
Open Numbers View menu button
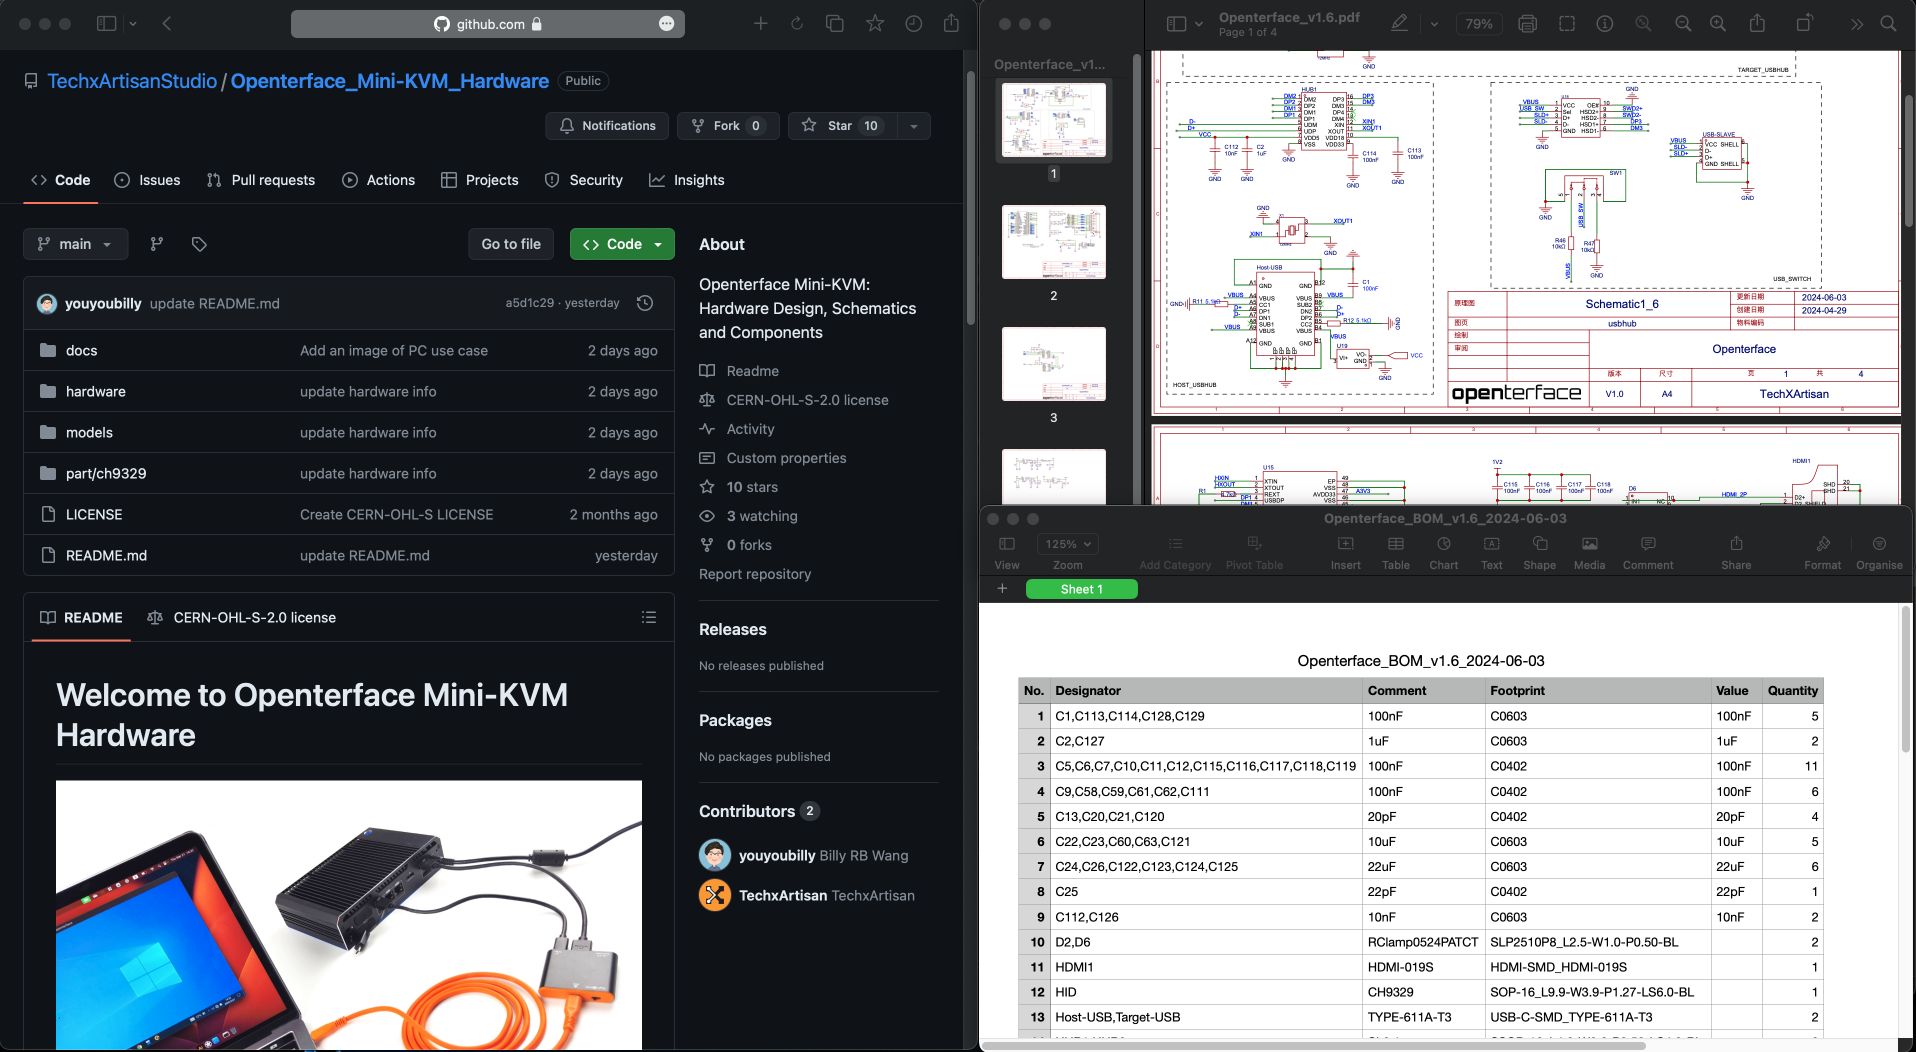(1006, 552)
